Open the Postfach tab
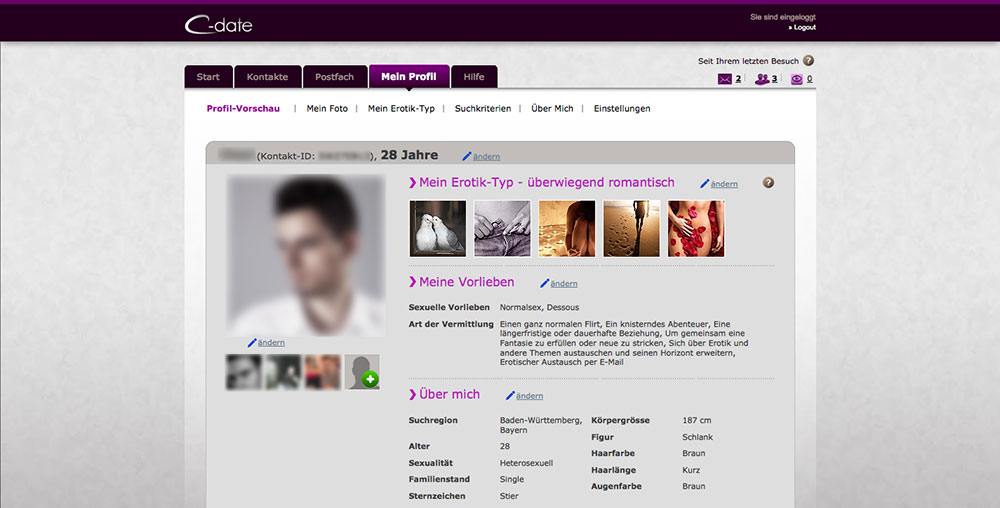This screenshot has height=508, width=1000. 334,77
